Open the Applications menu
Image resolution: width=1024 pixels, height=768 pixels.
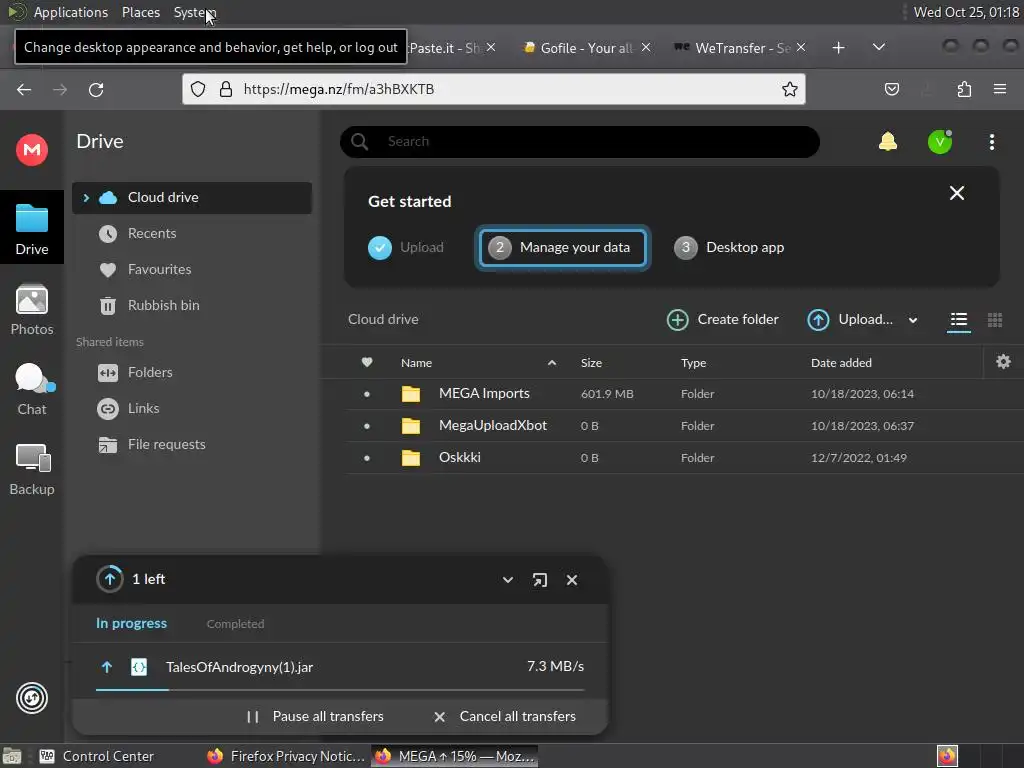click(71, 12)
